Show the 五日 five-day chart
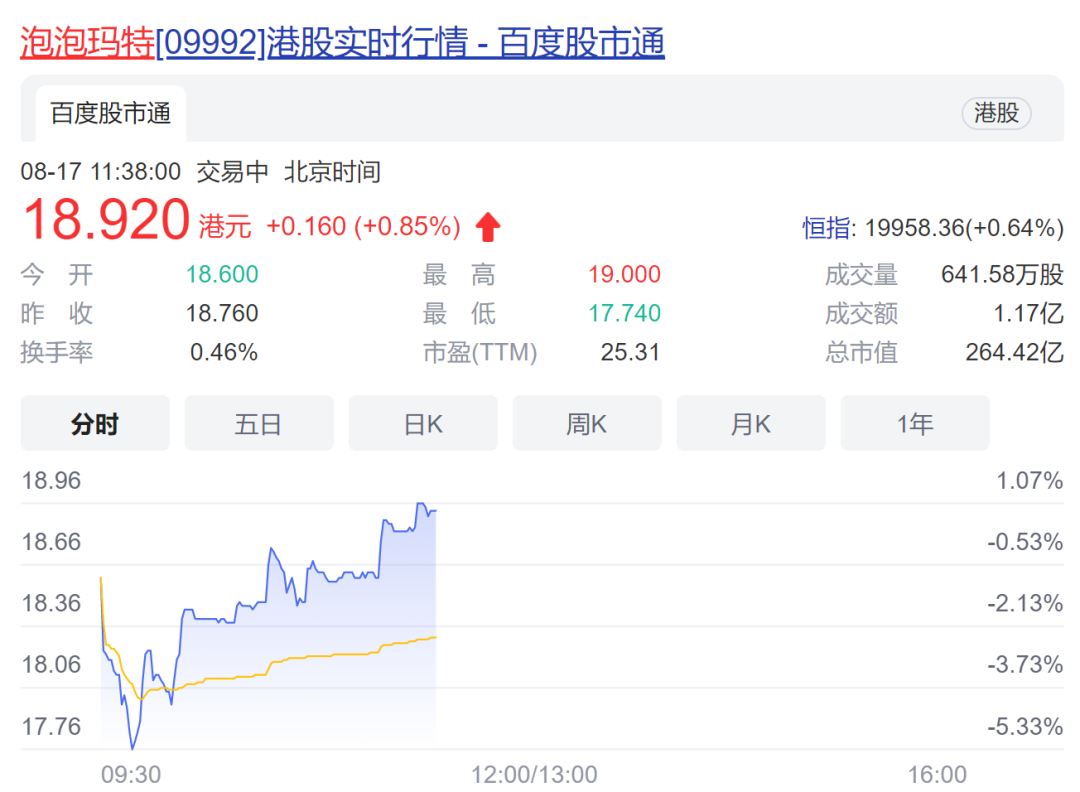The height and width of the screenshot is (792, 1080). pos(259,424)
